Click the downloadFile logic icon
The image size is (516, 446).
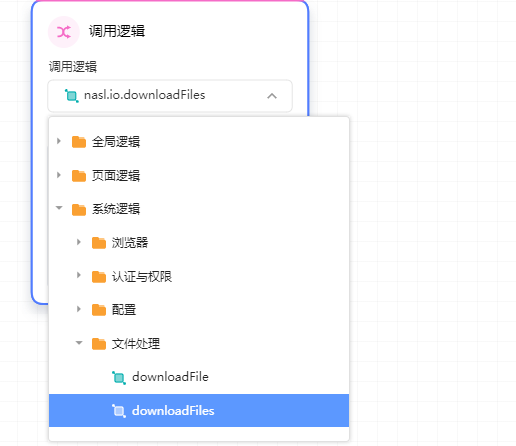pos(119,378)
